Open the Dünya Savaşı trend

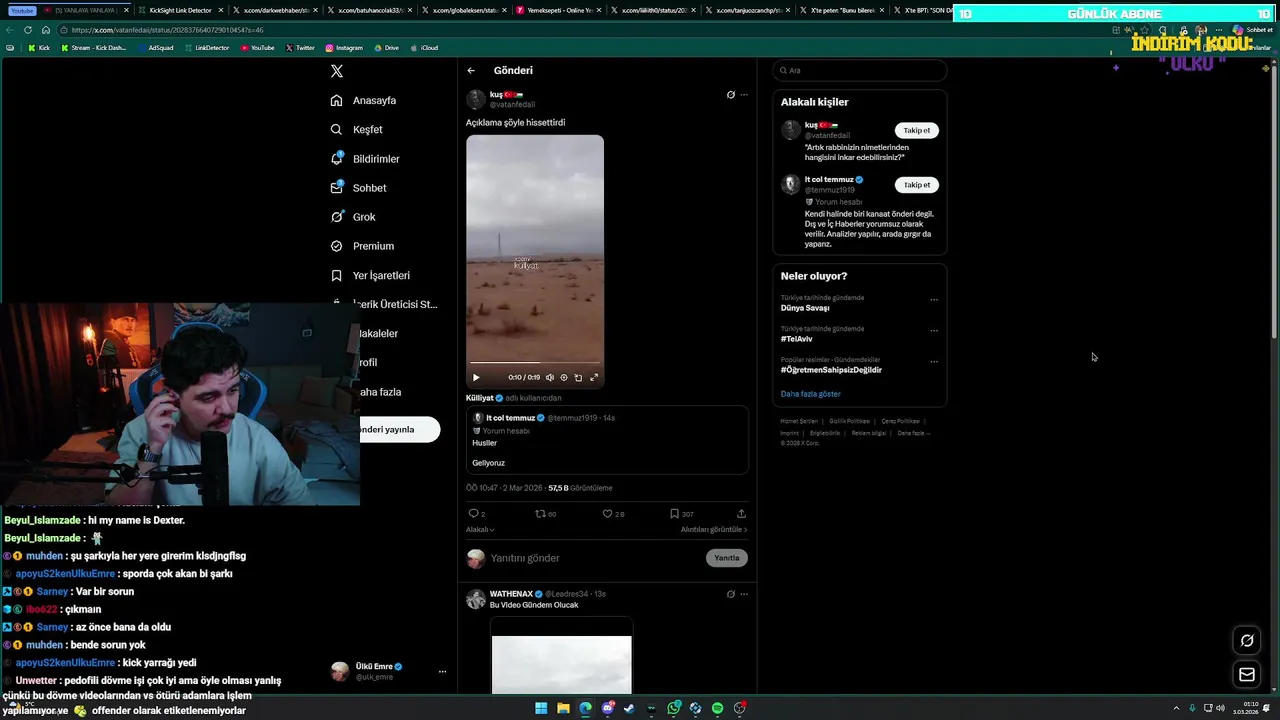(x=805, y=308)
